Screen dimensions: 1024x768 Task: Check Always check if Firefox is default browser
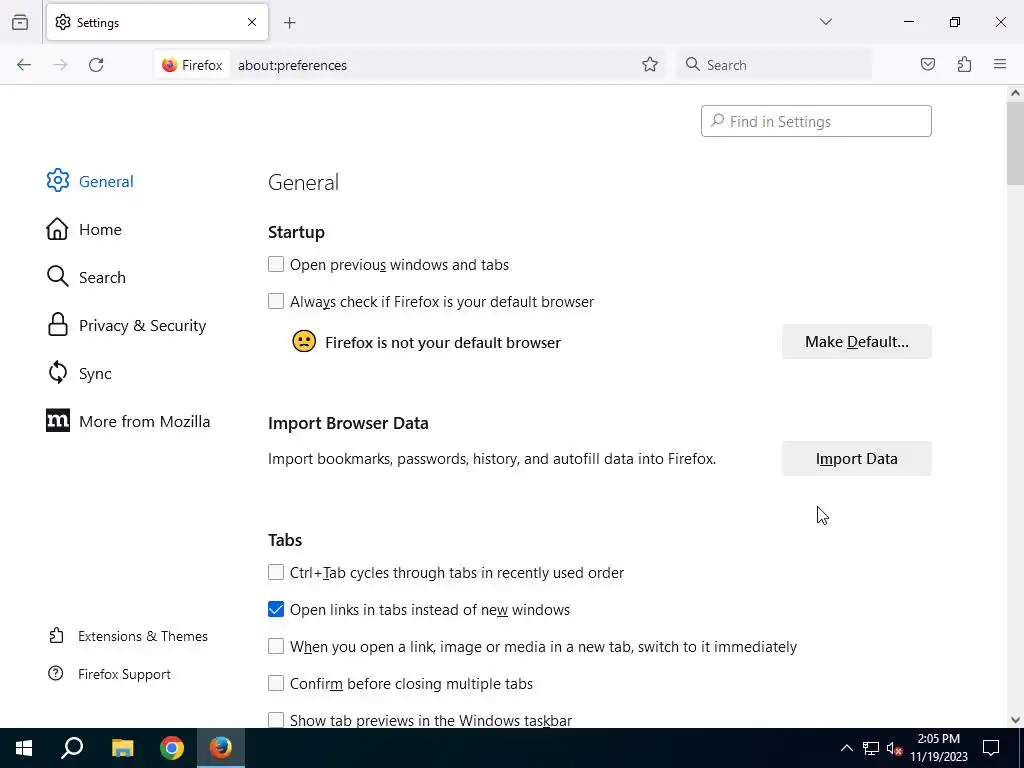click(x=276, y=301)
